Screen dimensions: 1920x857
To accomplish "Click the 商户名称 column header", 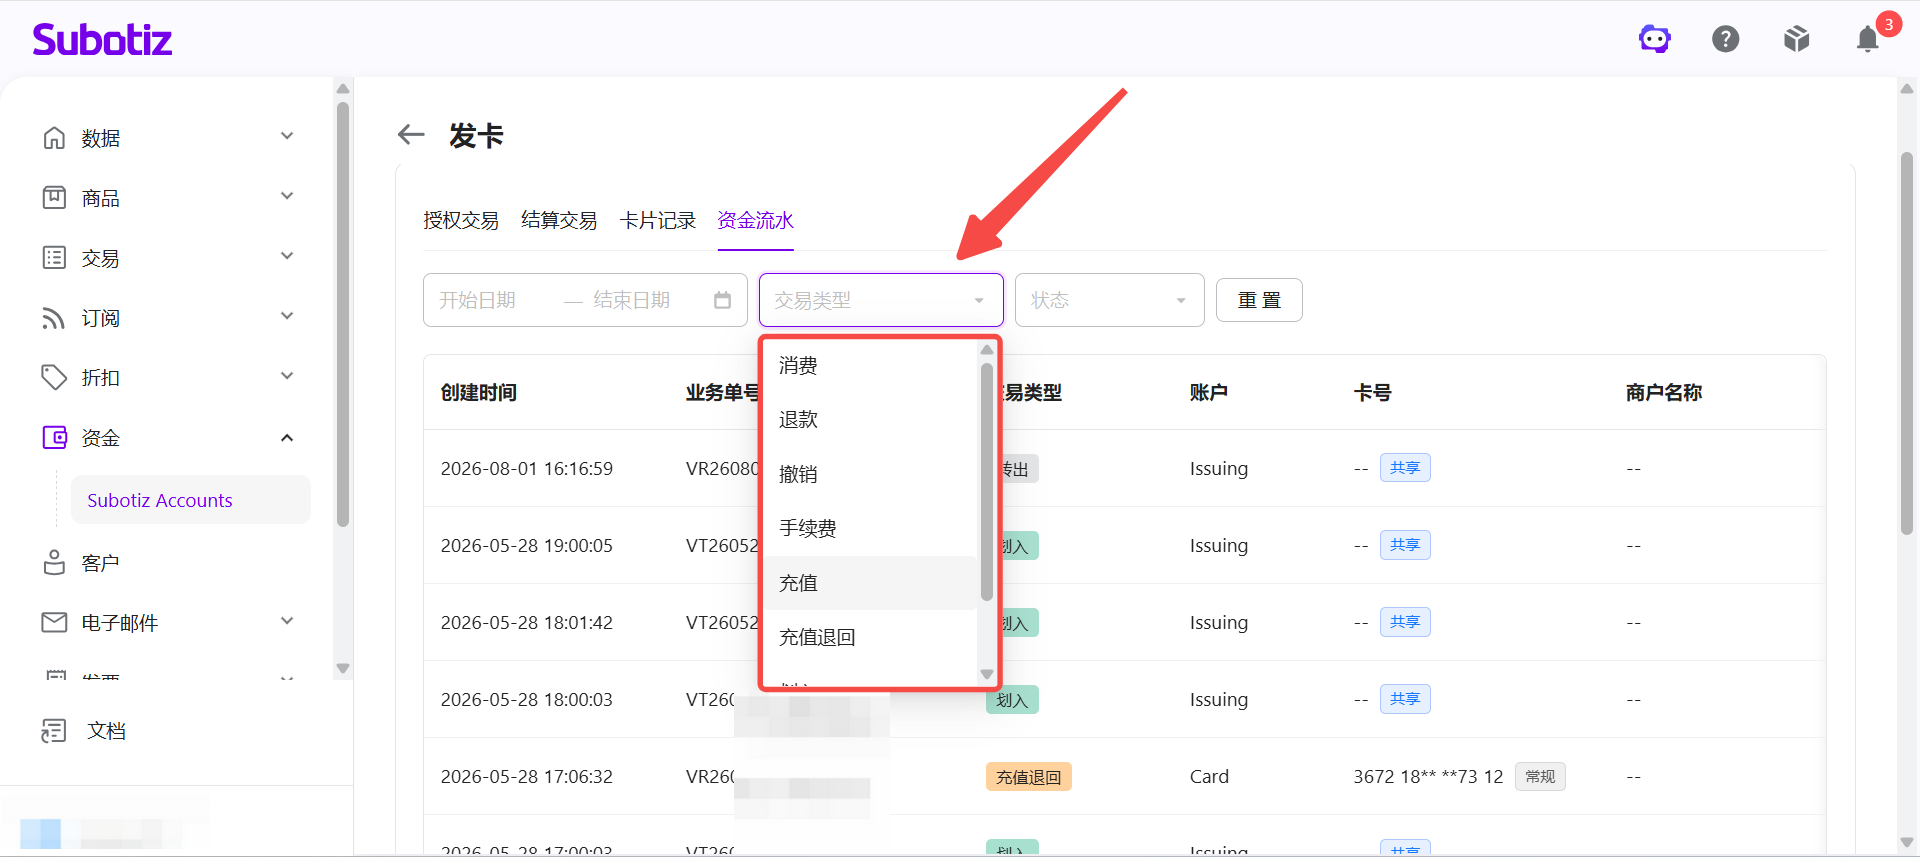I will pos(1664,392).
